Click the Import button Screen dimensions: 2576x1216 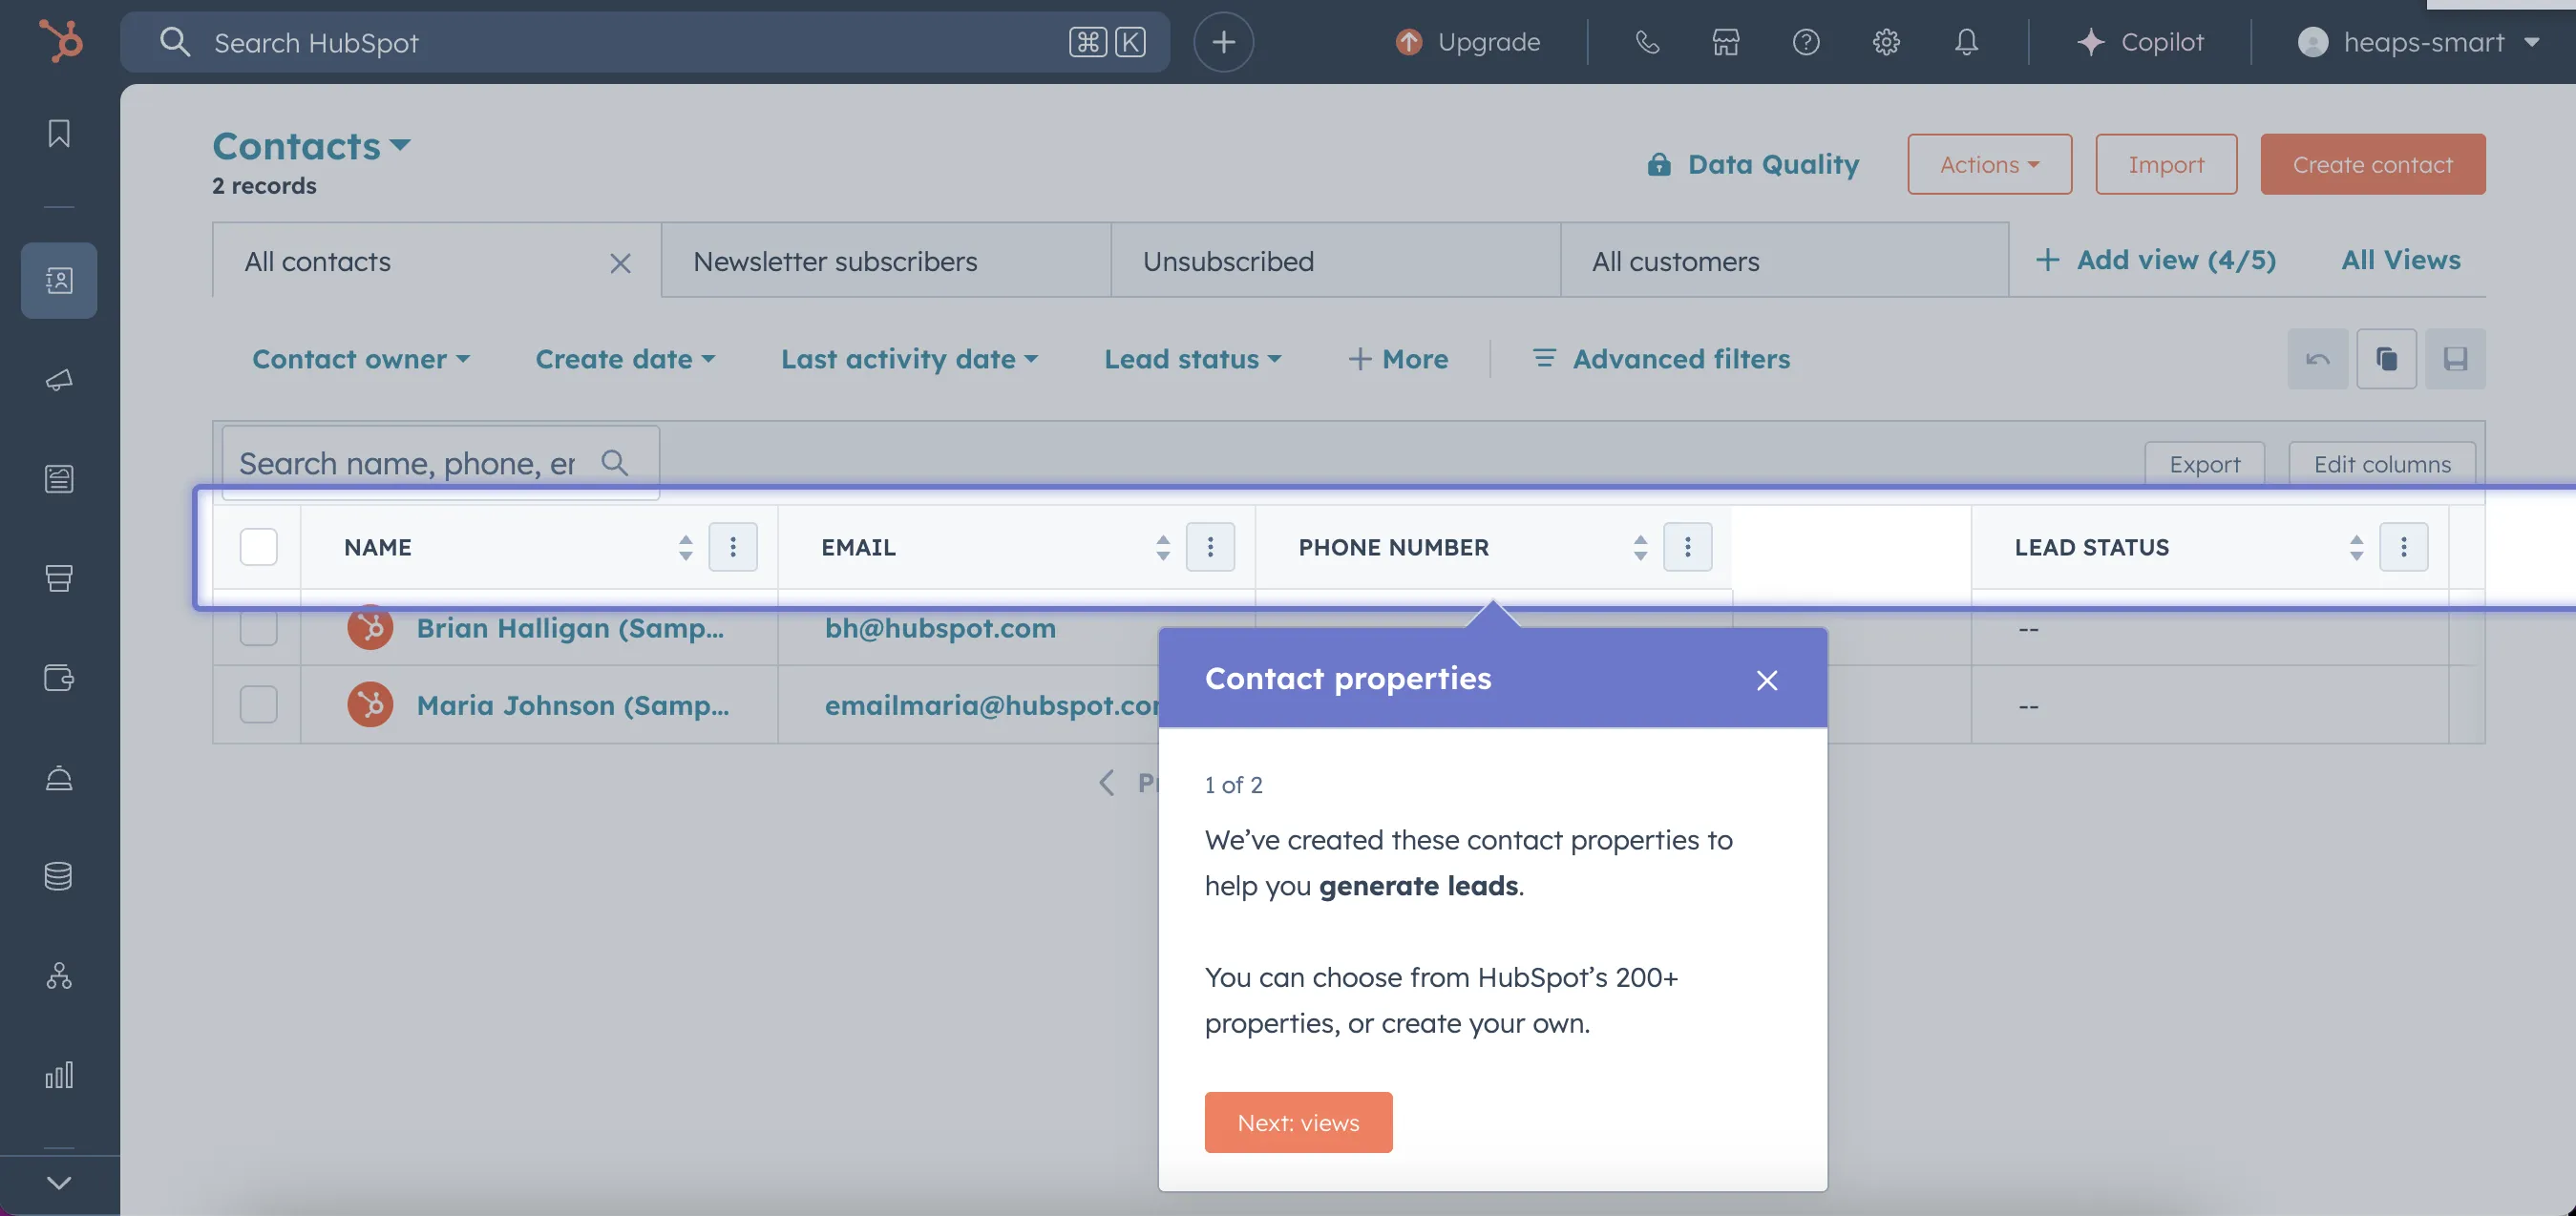coord(2166,164)
